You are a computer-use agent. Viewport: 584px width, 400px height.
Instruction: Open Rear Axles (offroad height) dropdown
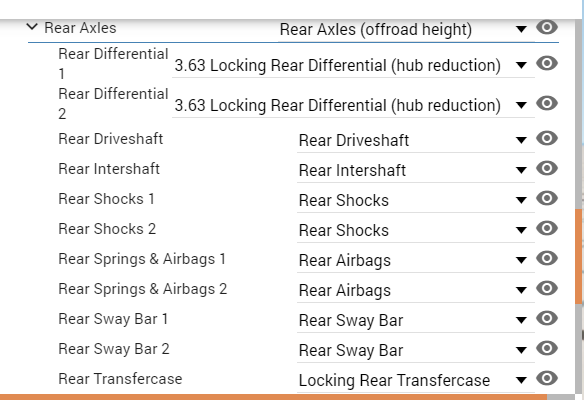click(x=406, y=29)
